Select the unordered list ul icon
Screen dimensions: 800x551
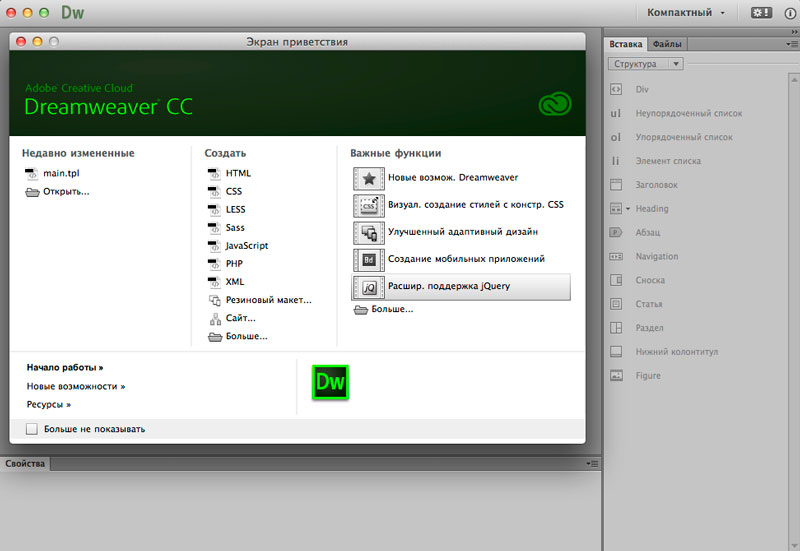pyautogui.click(x=616, y=113)
